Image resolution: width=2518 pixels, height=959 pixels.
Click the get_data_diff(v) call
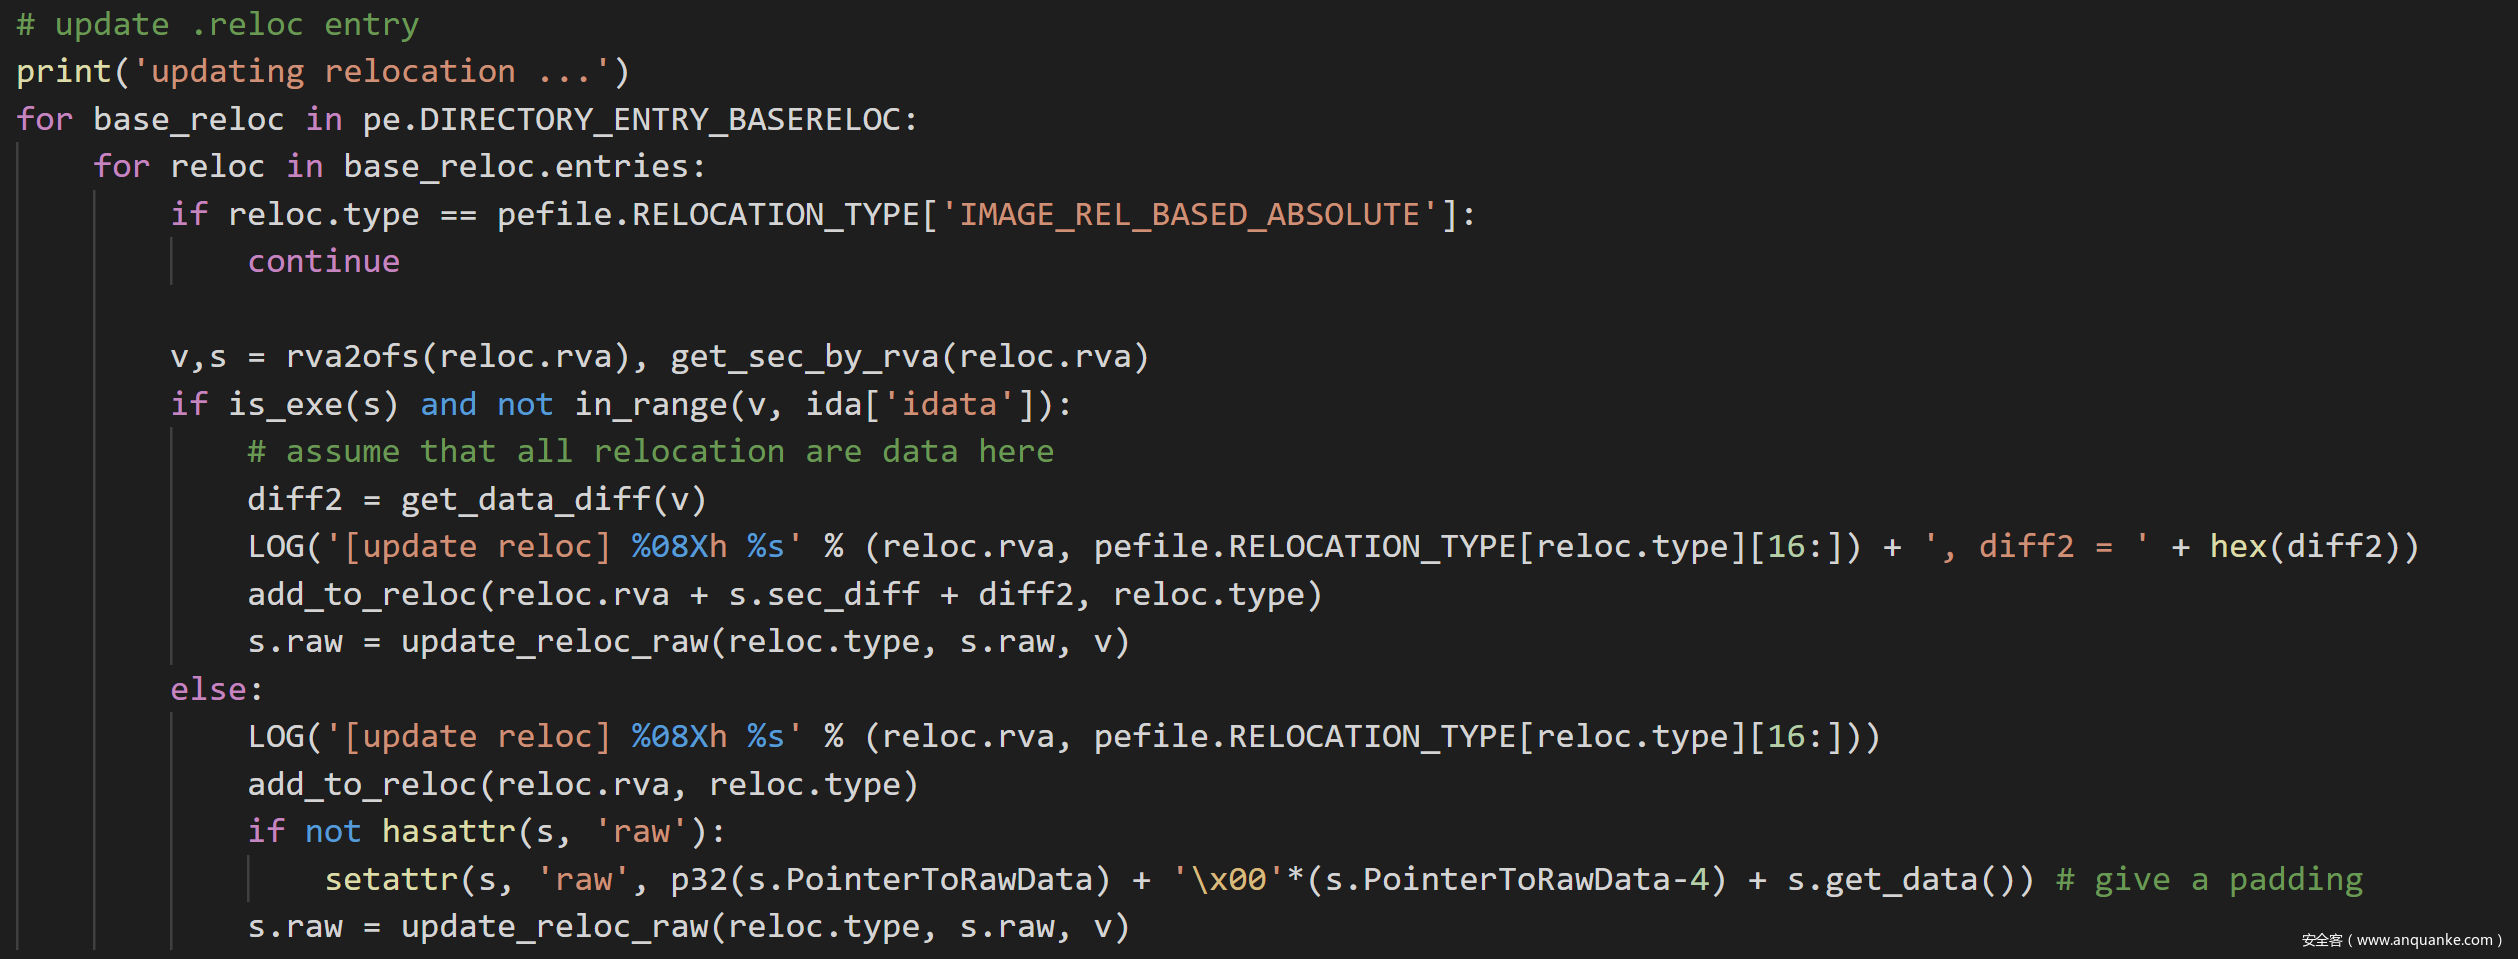click(553, 500)
